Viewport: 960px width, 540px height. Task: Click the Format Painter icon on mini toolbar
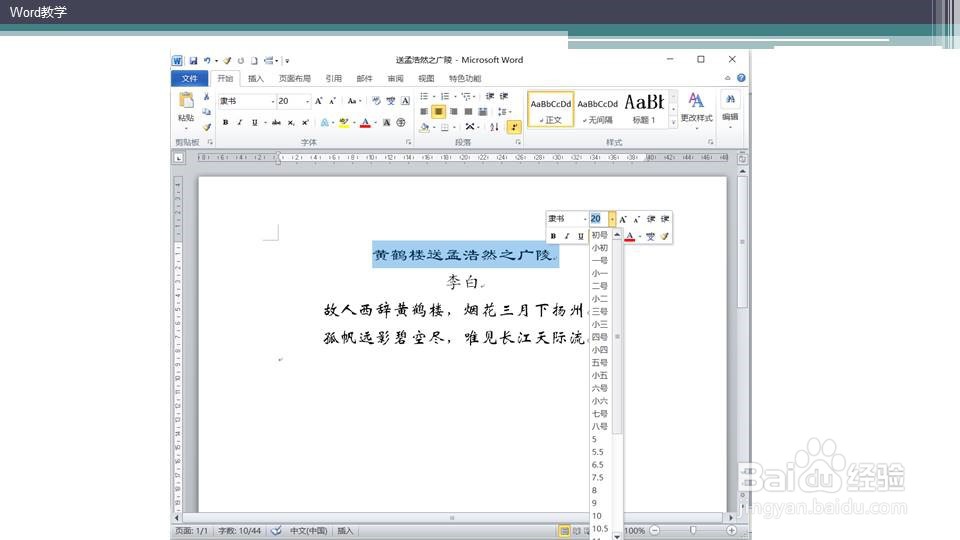coord(665,236)
